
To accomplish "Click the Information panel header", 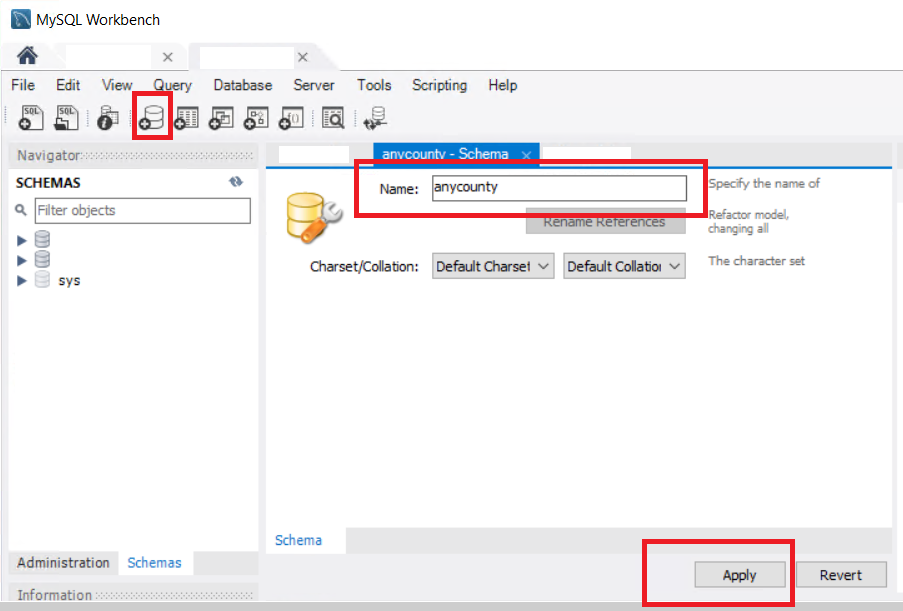I will [132, 594].
